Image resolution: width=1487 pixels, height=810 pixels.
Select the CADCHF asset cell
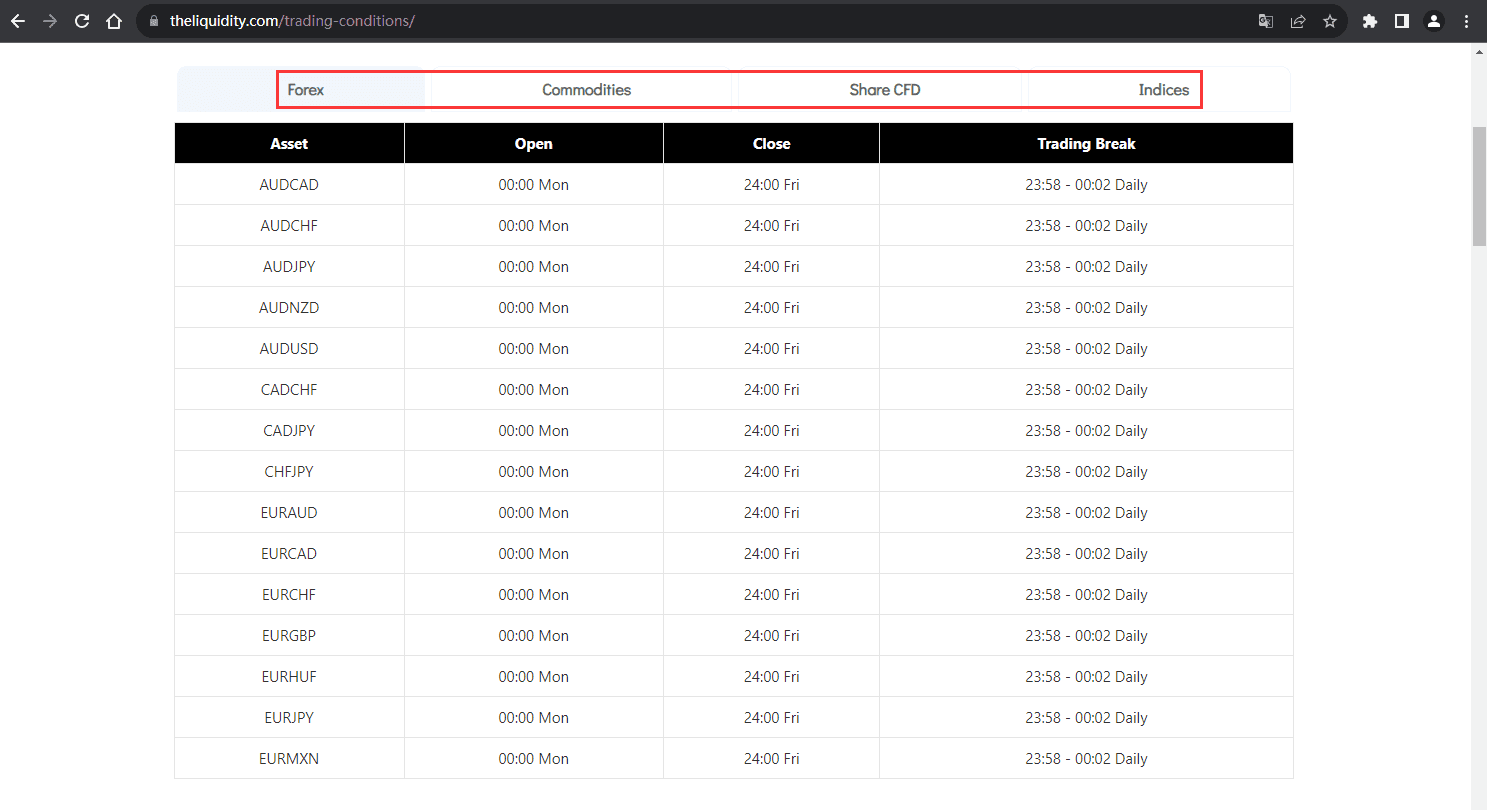pos(289,390)
